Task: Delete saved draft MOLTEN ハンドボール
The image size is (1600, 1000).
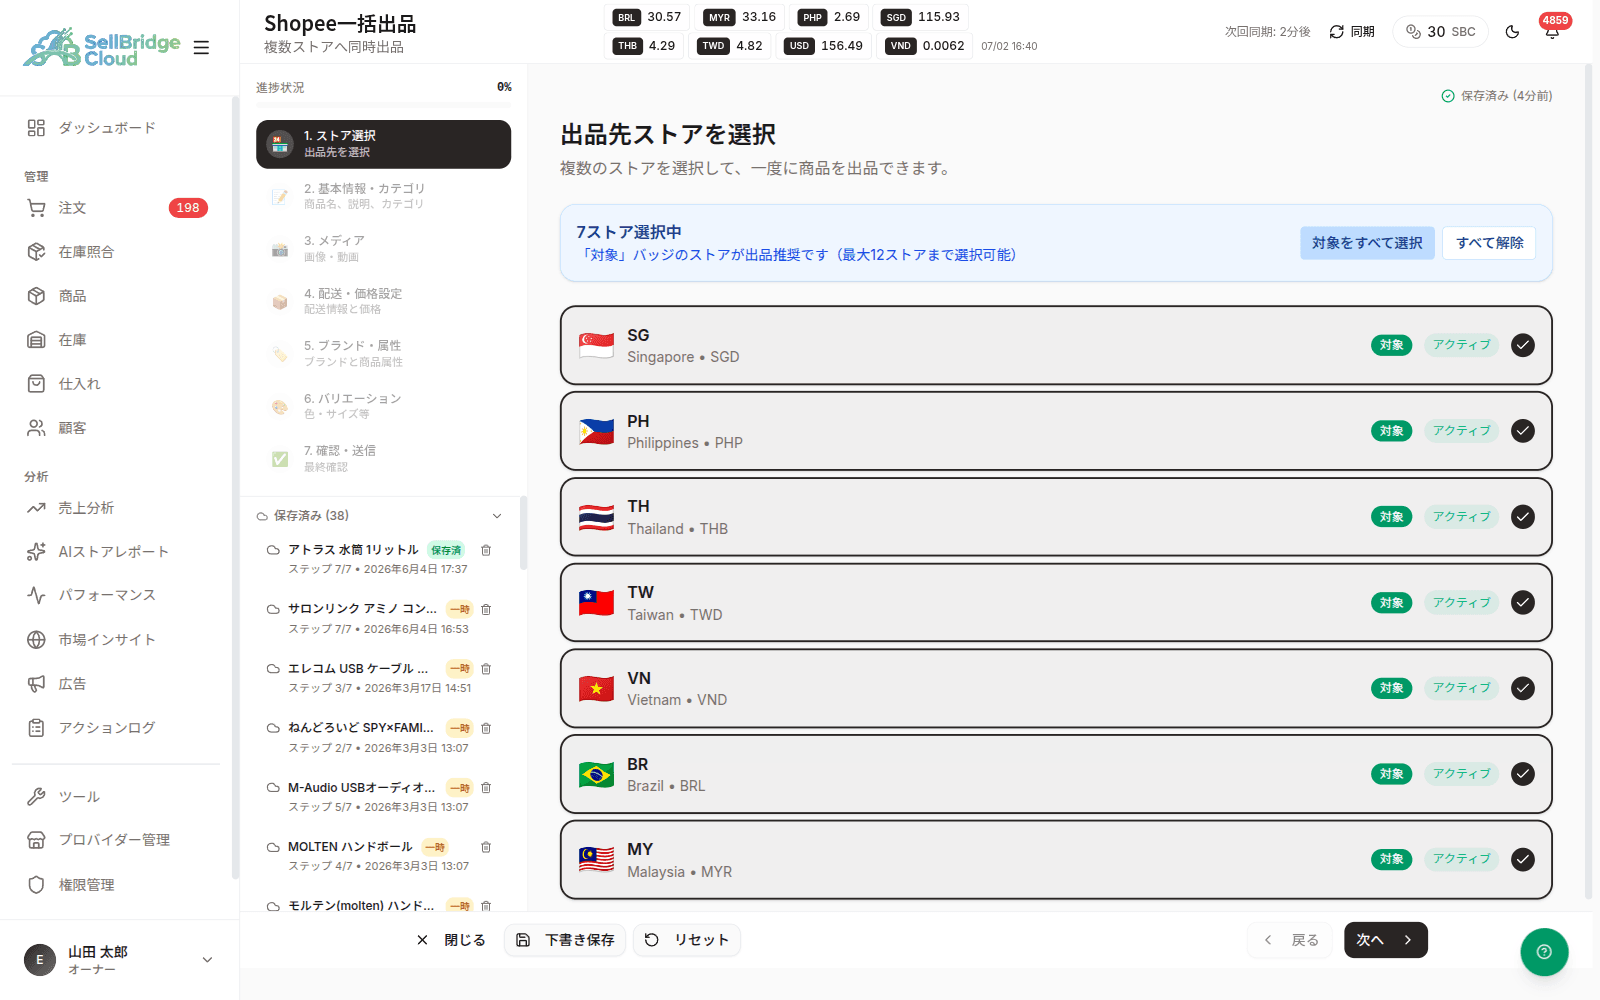Action: pos(486,847)
